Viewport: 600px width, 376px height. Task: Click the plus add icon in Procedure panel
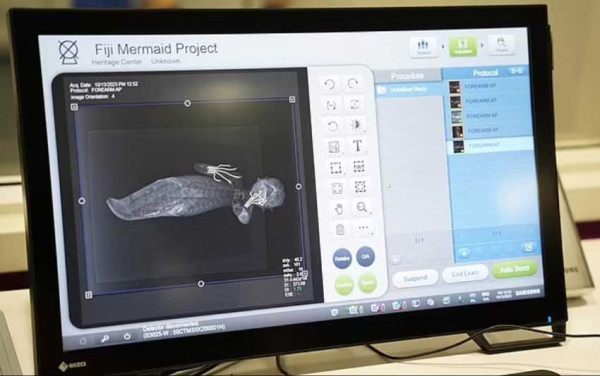click(396, 260)
